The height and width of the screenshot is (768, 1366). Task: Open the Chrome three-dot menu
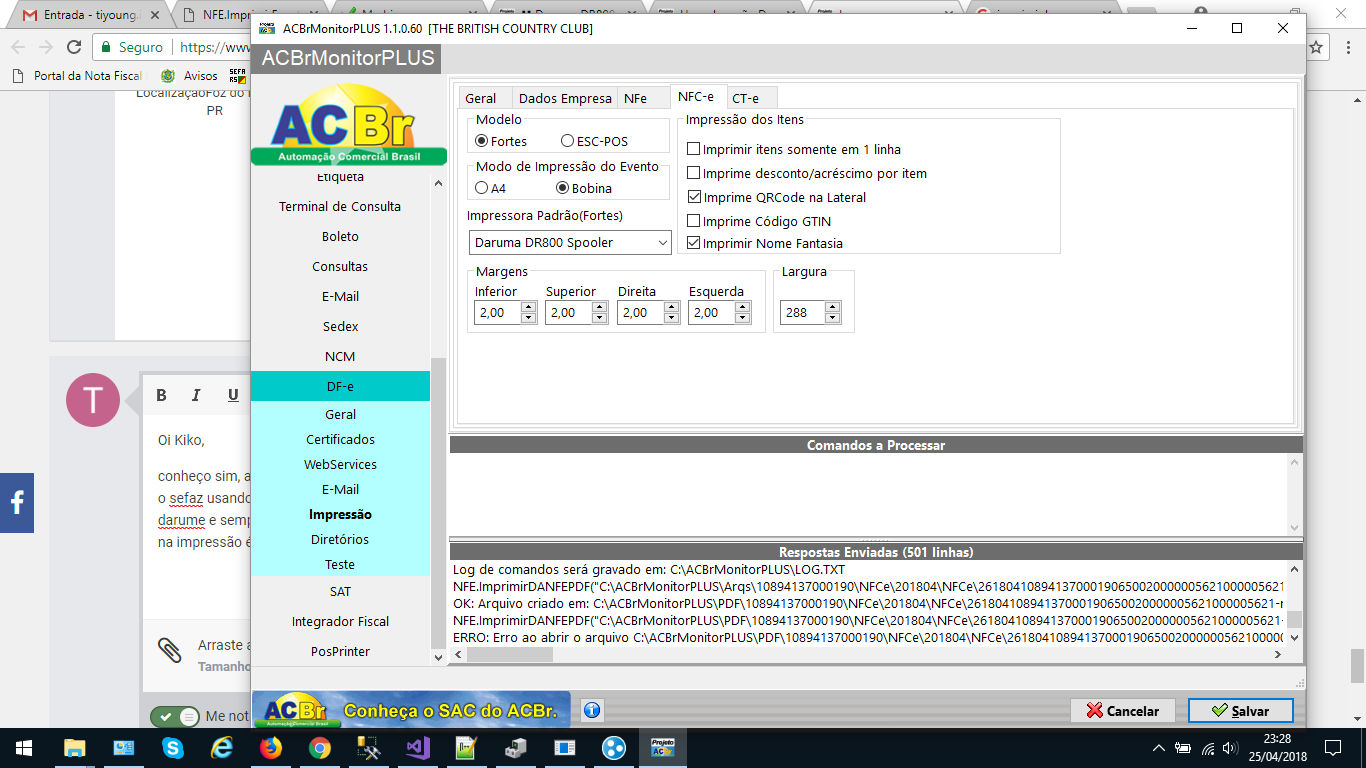[x=1346, y=47]
